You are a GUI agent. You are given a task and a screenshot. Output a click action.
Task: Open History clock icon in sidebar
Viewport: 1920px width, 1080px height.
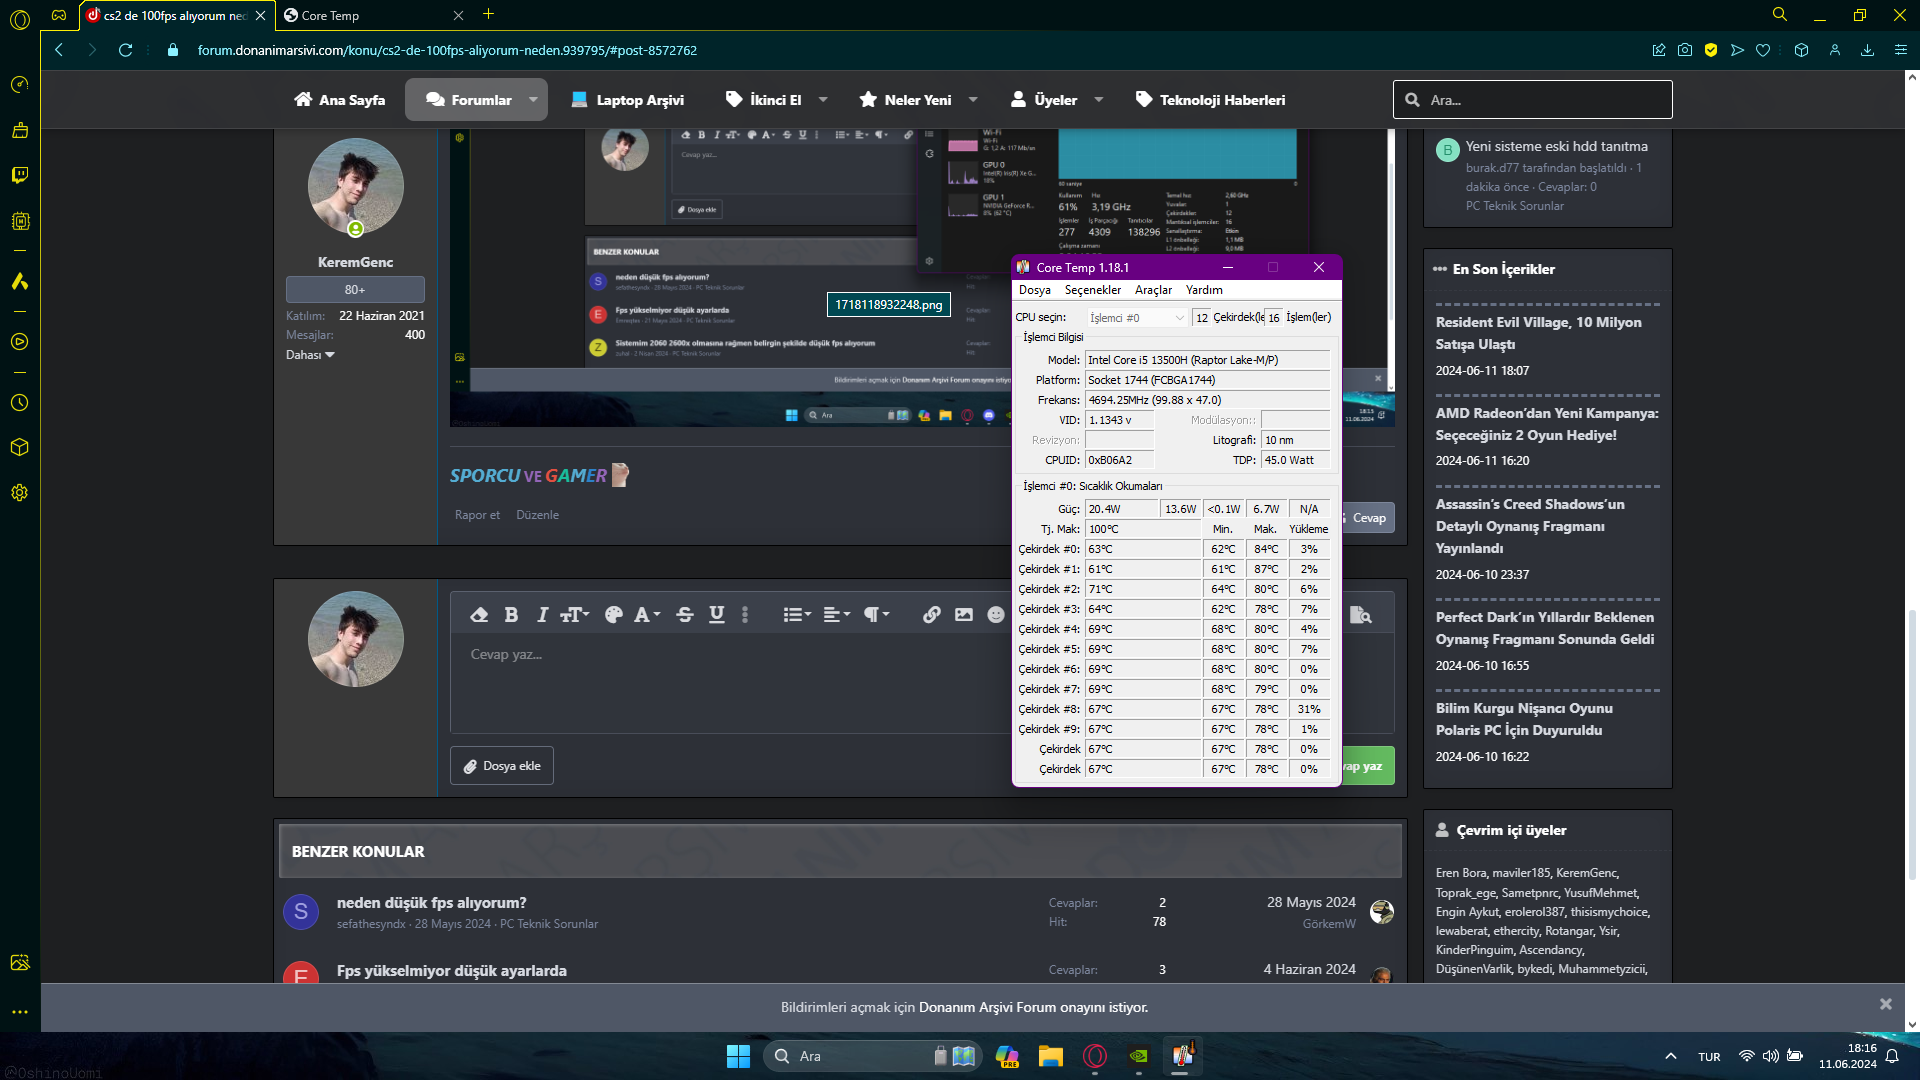tap(19, 402)
